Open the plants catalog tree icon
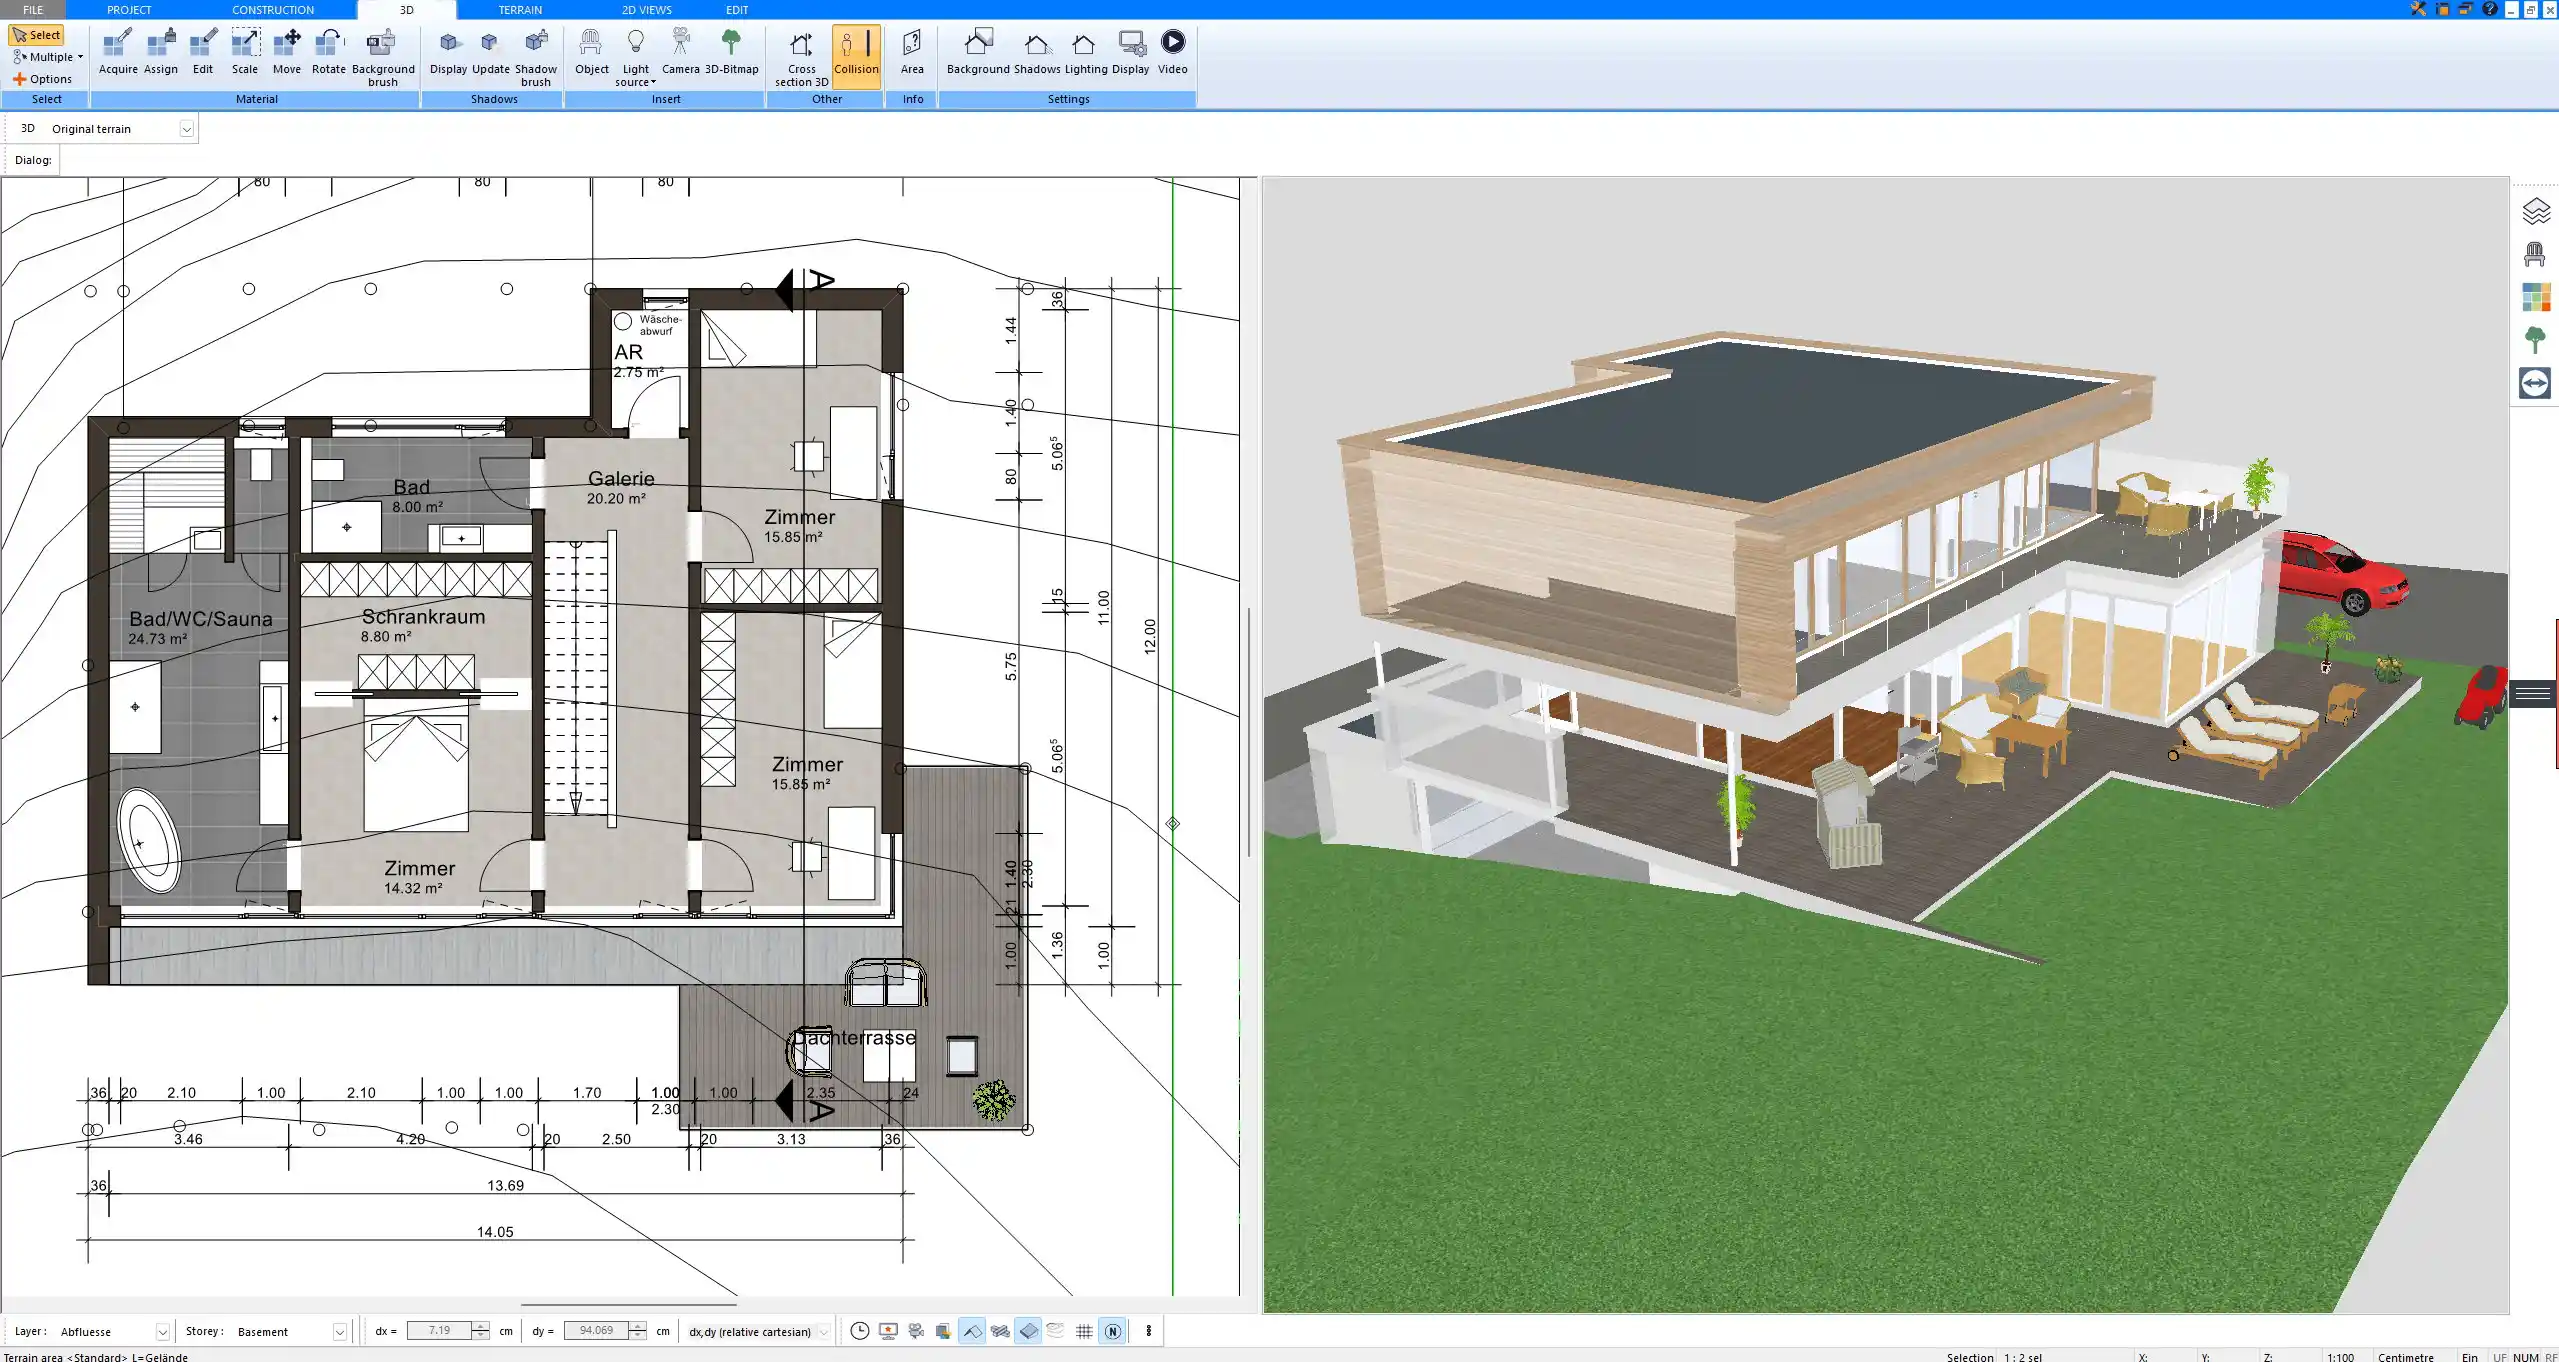This screenshot has width=2559, height=1362. (2535, 340)
